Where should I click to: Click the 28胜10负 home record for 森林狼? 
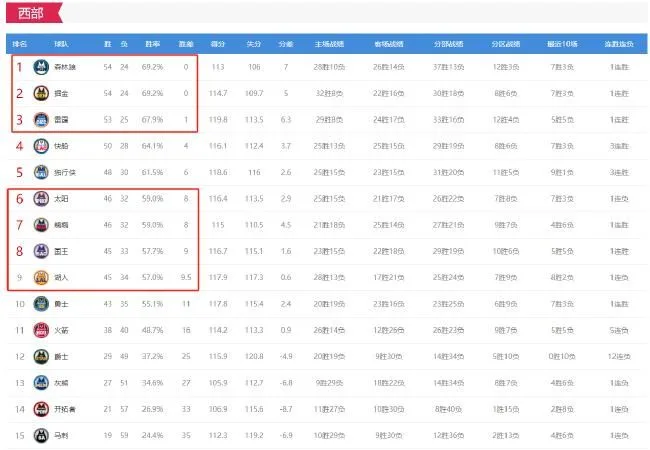(329, 67)
